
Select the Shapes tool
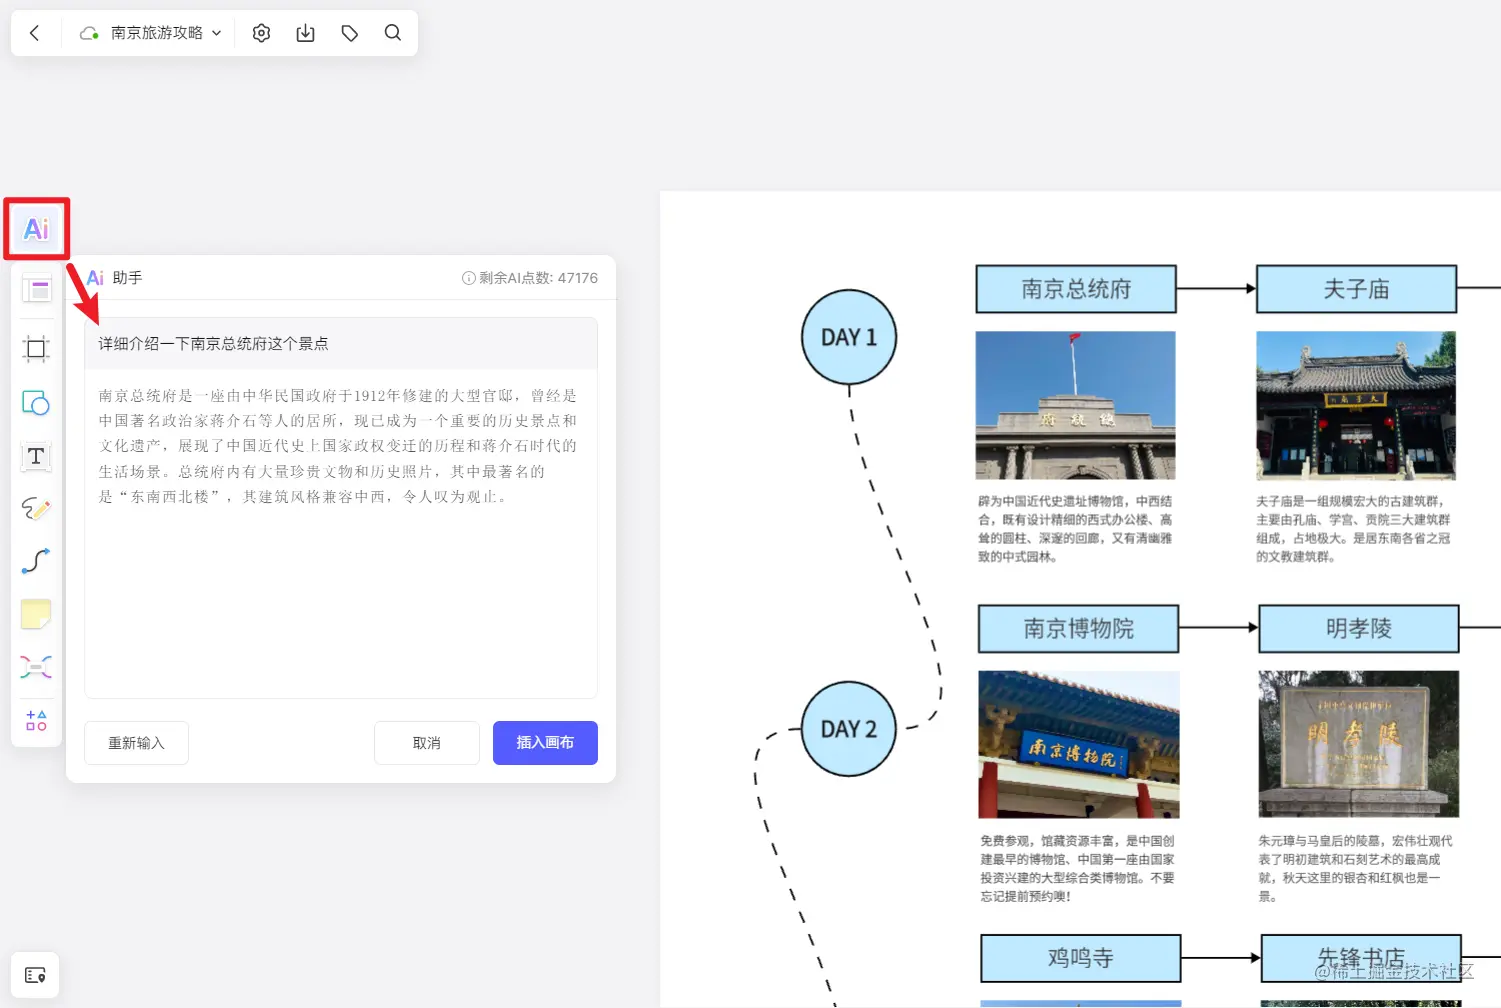click(x=36, y=404)
